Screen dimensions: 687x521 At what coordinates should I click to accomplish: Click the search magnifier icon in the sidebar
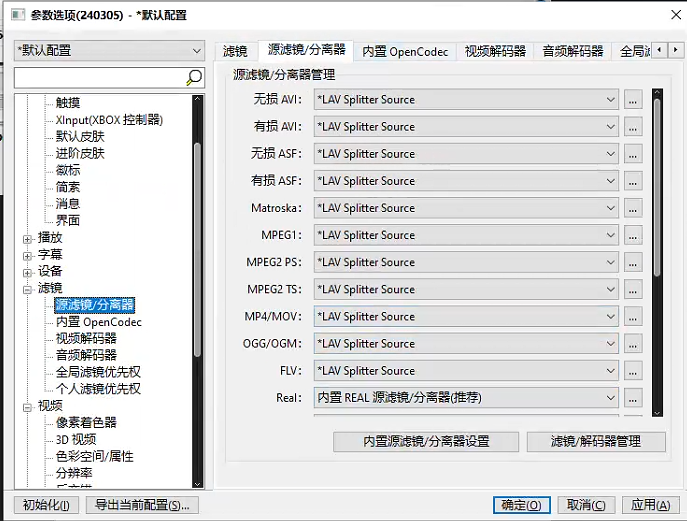[194, 78]
